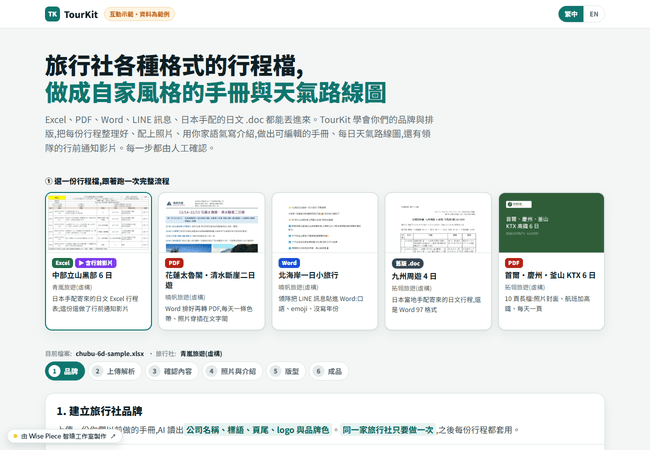Click the PDF badge on the 首爾 KTX card
The height and width of the screenshot is (450, 650).
pos(514,263)
